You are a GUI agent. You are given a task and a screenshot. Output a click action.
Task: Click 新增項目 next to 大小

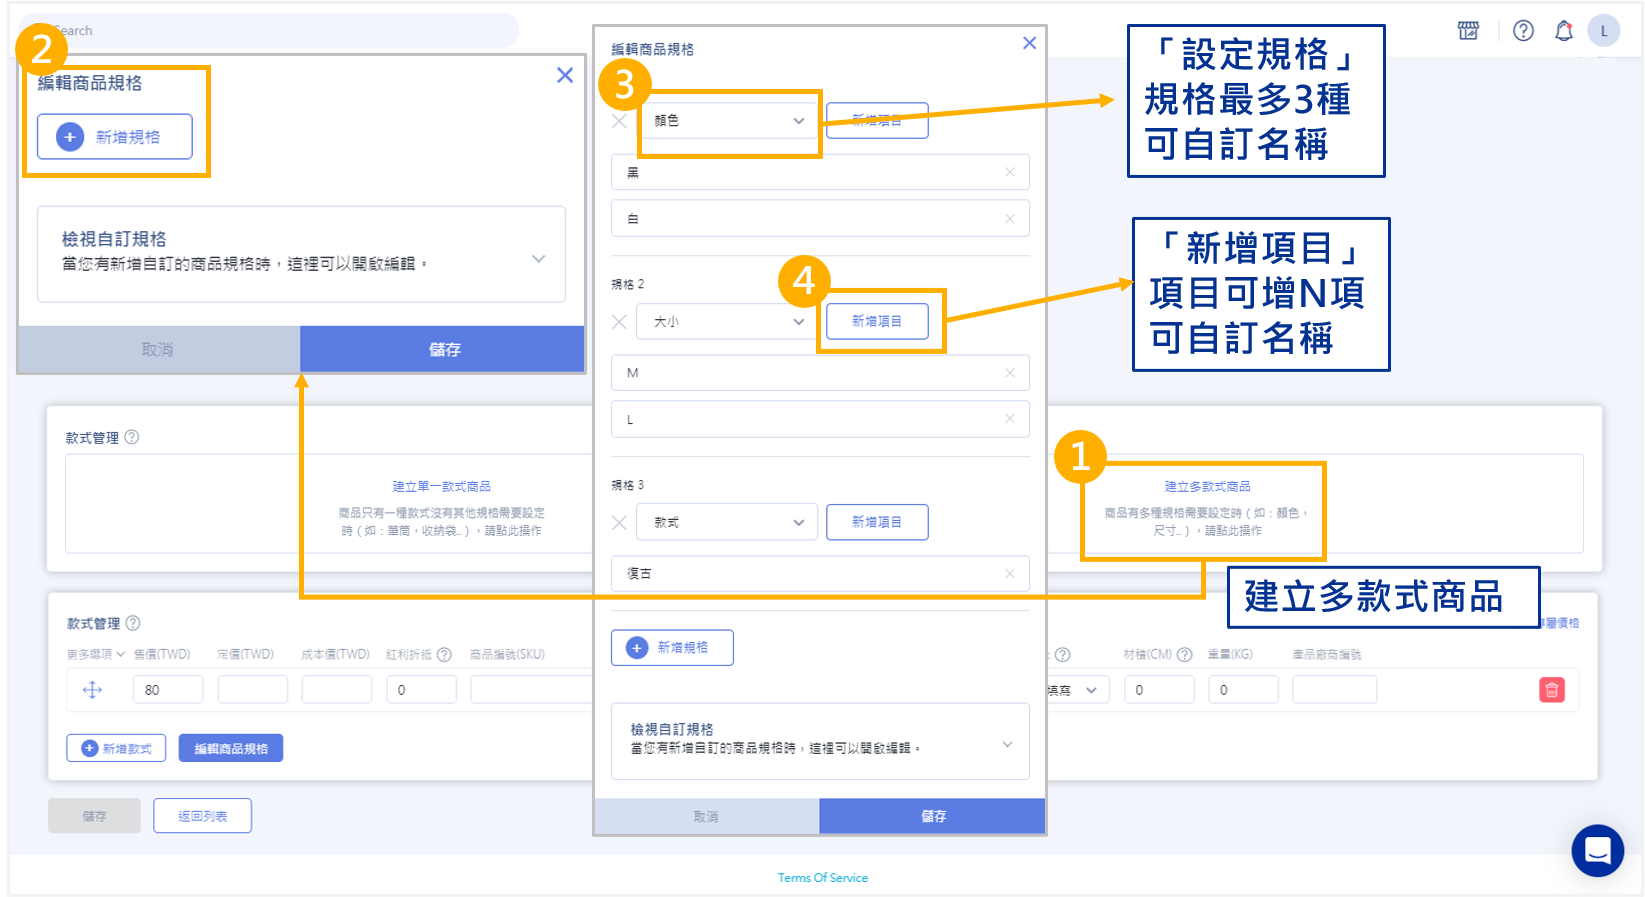877,321
